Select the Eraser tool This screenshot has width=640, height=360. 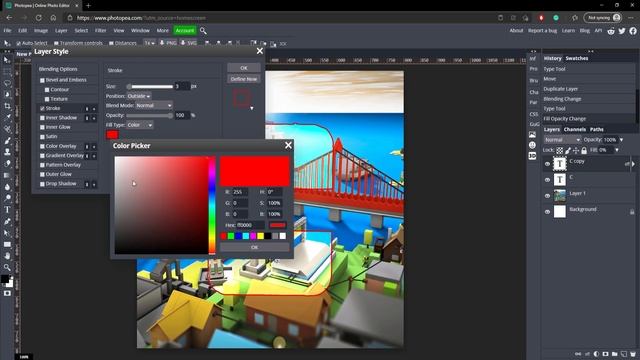coord(7,164)
